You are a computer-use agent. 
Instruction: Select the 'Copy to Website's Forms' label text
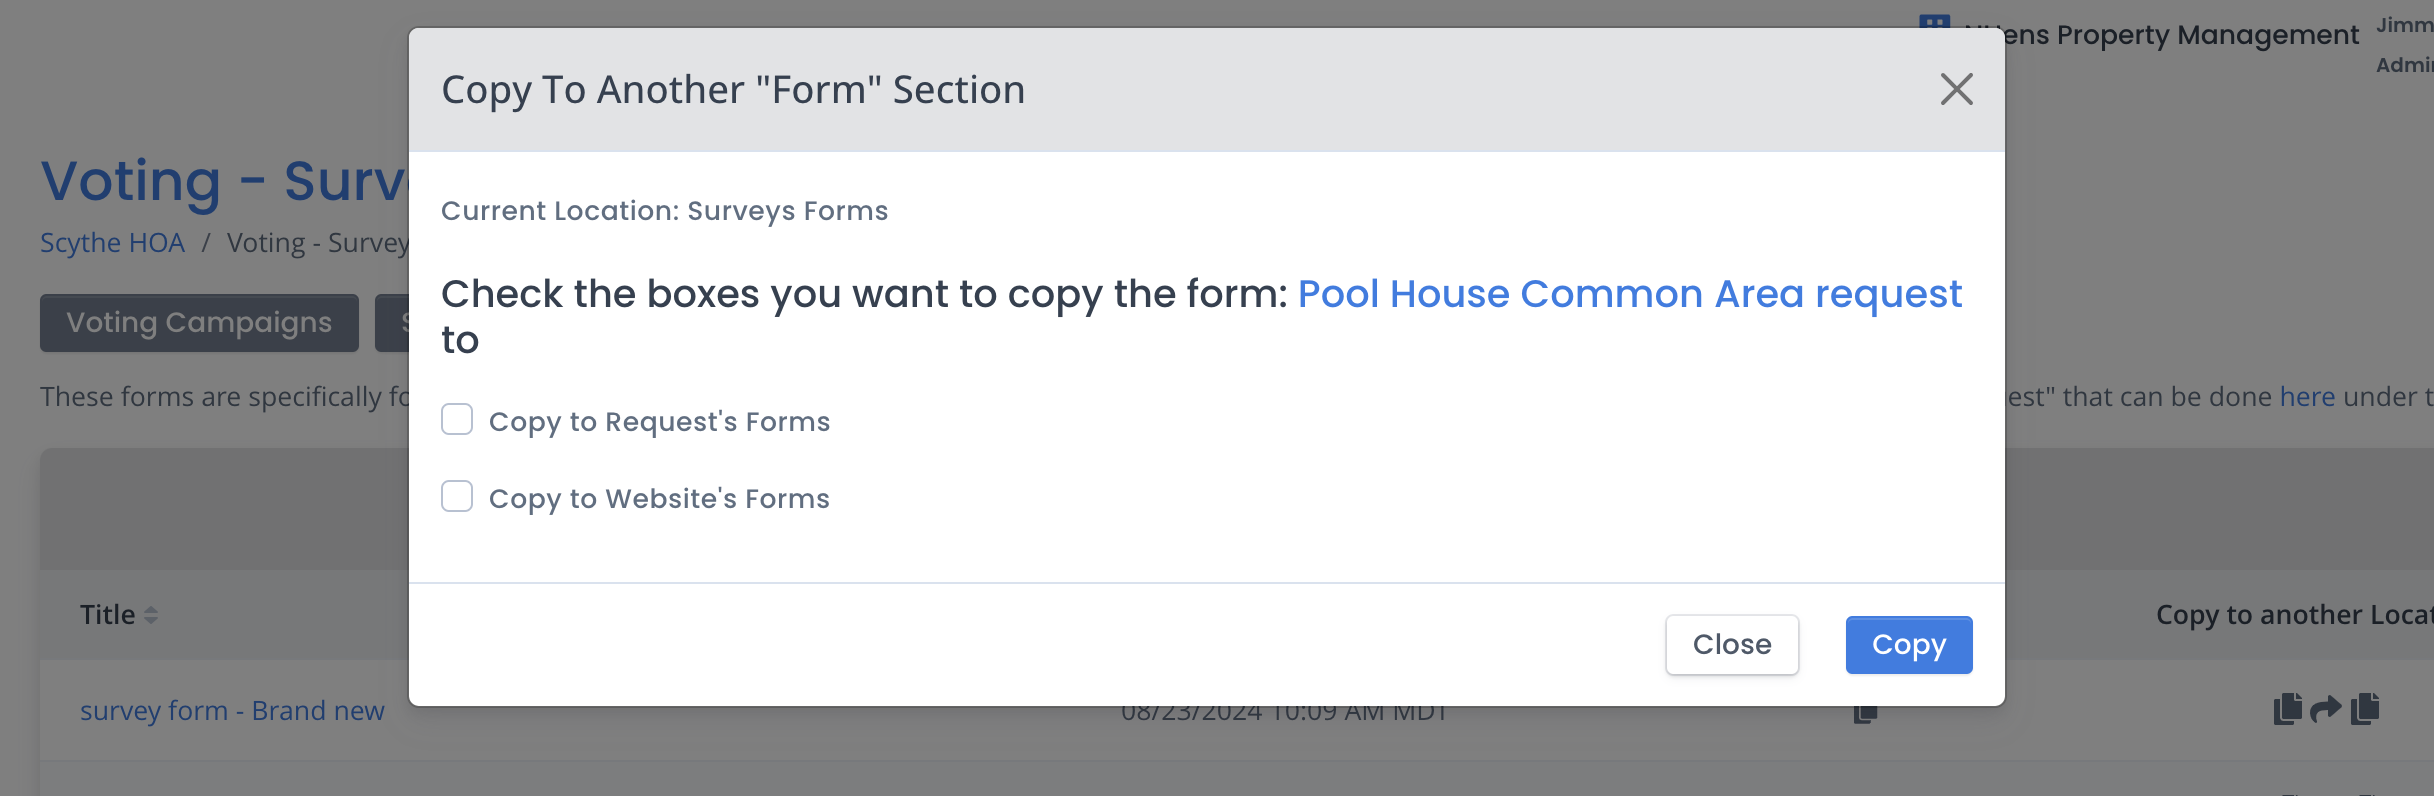pyautogui.click(x=659, y=499)
